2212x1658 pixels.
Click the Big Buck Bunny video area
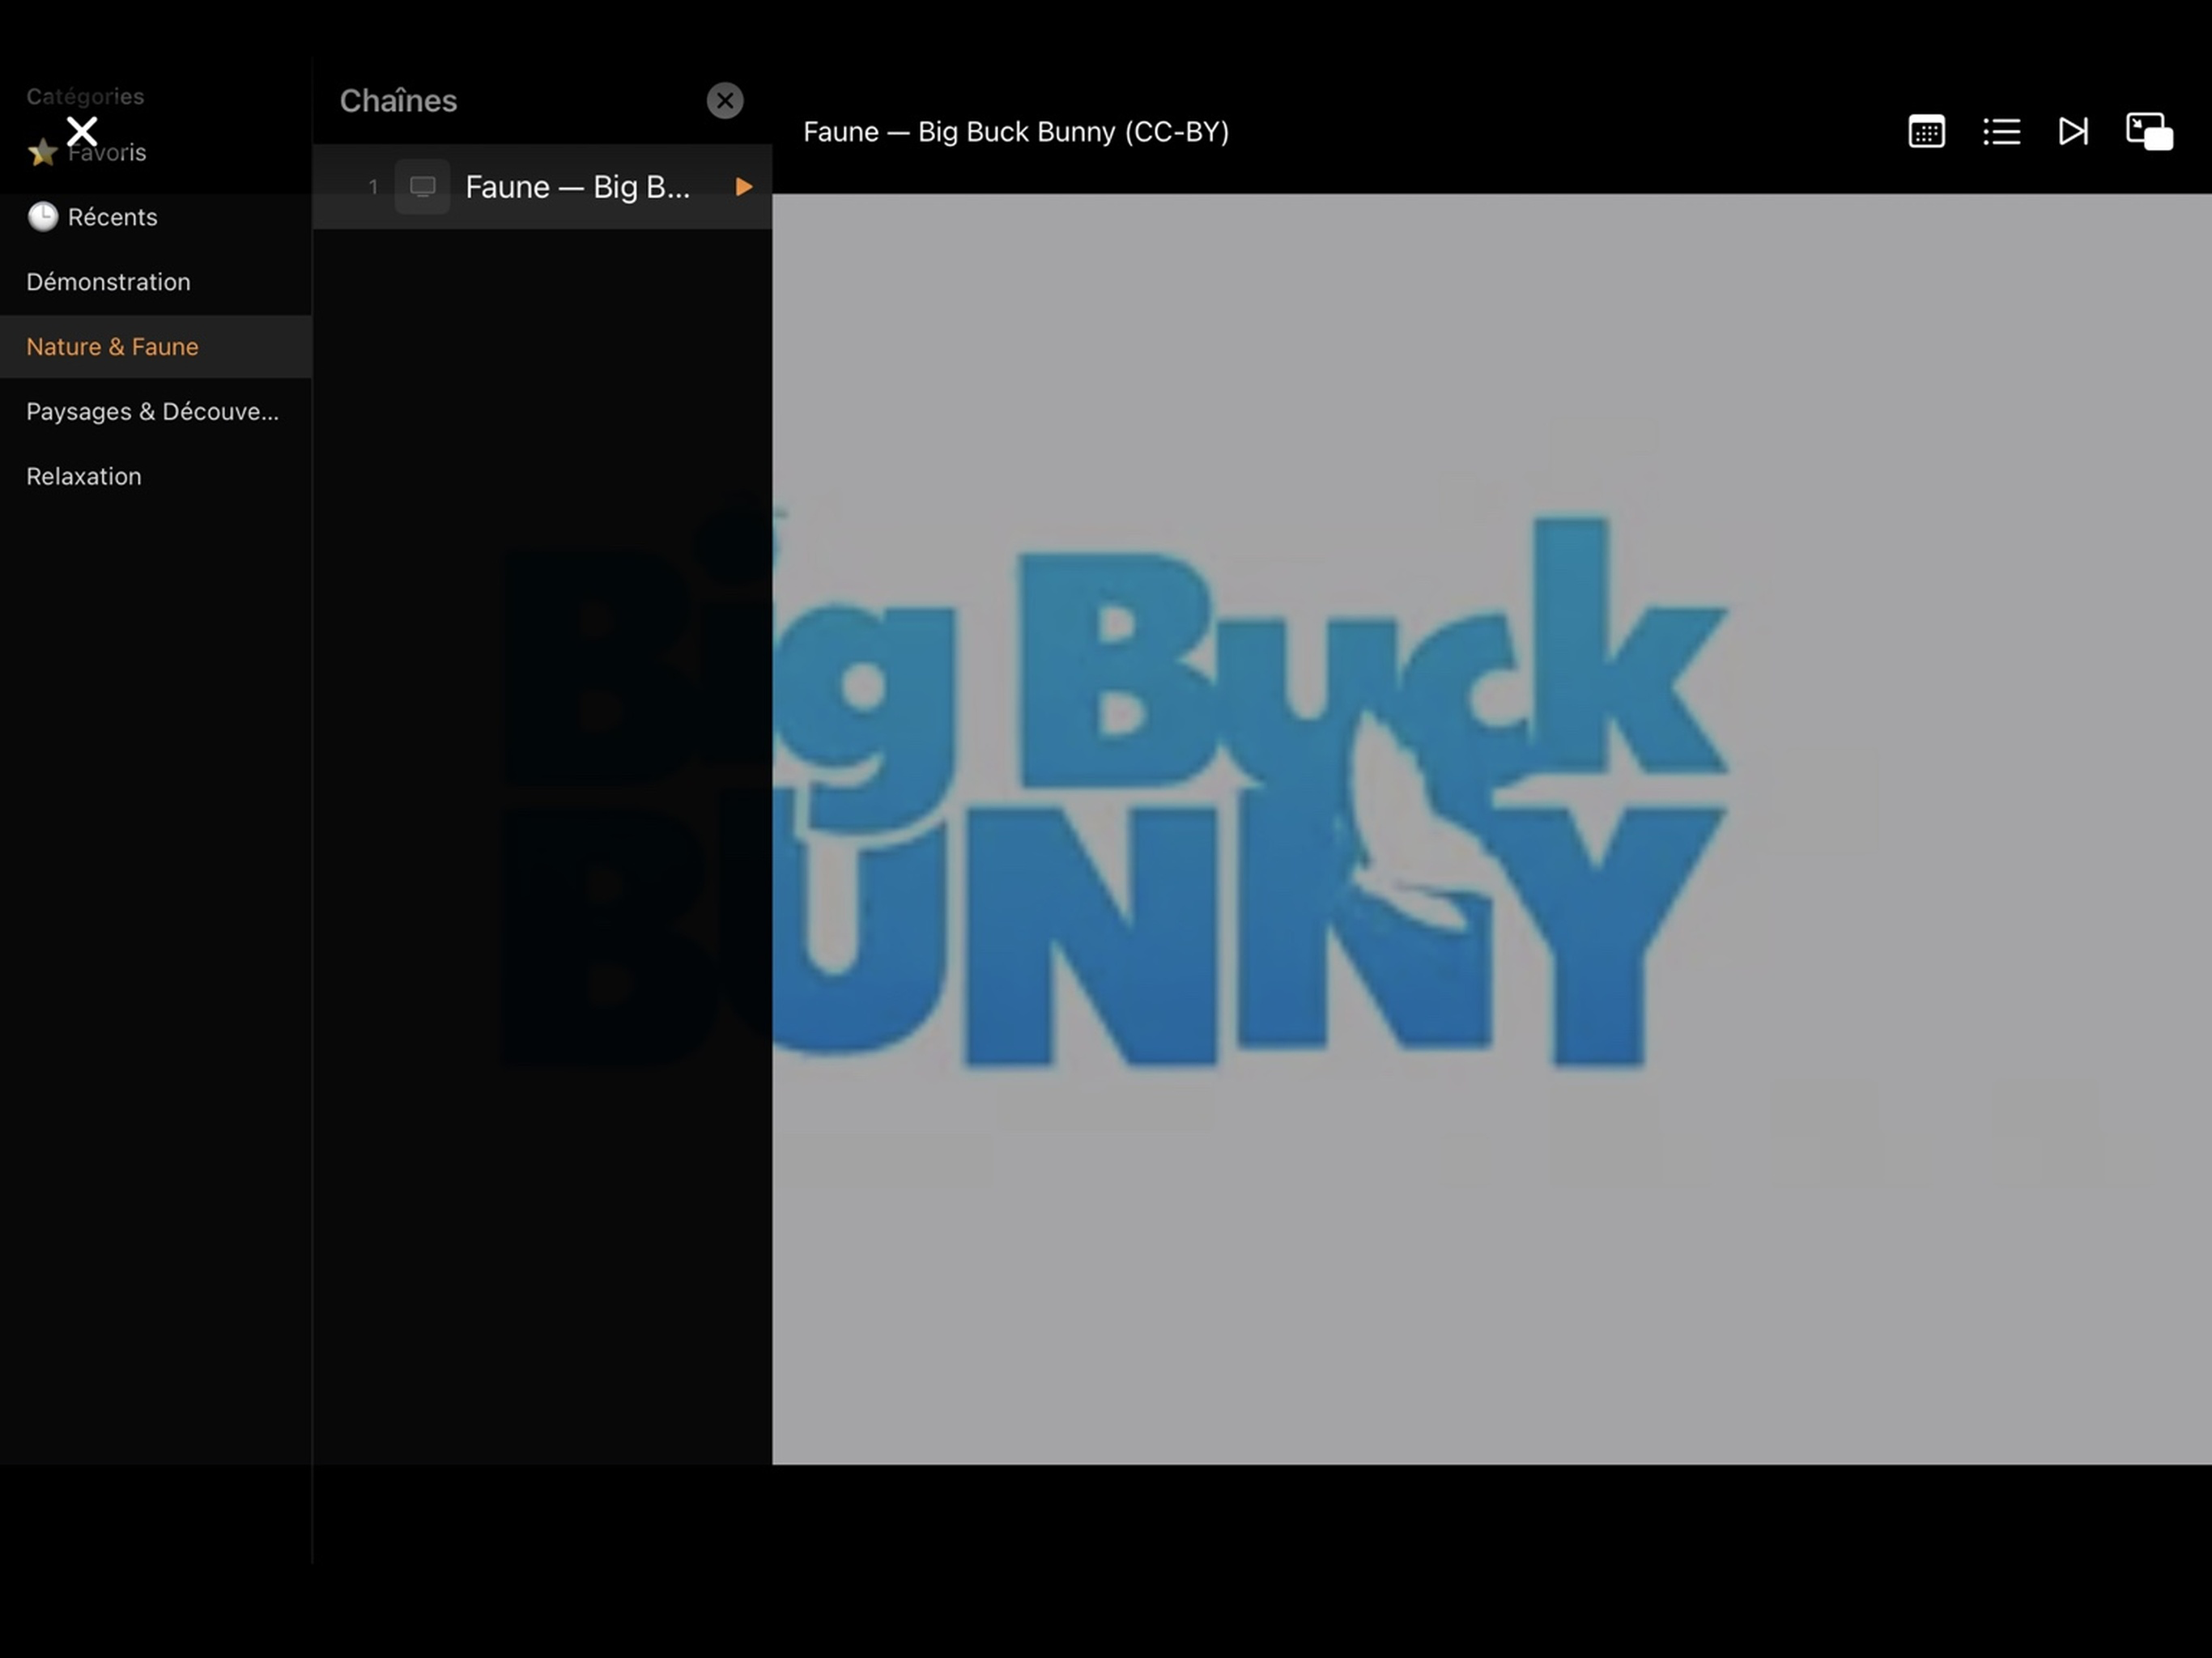pyautogui.click(x=1491, y=828)
